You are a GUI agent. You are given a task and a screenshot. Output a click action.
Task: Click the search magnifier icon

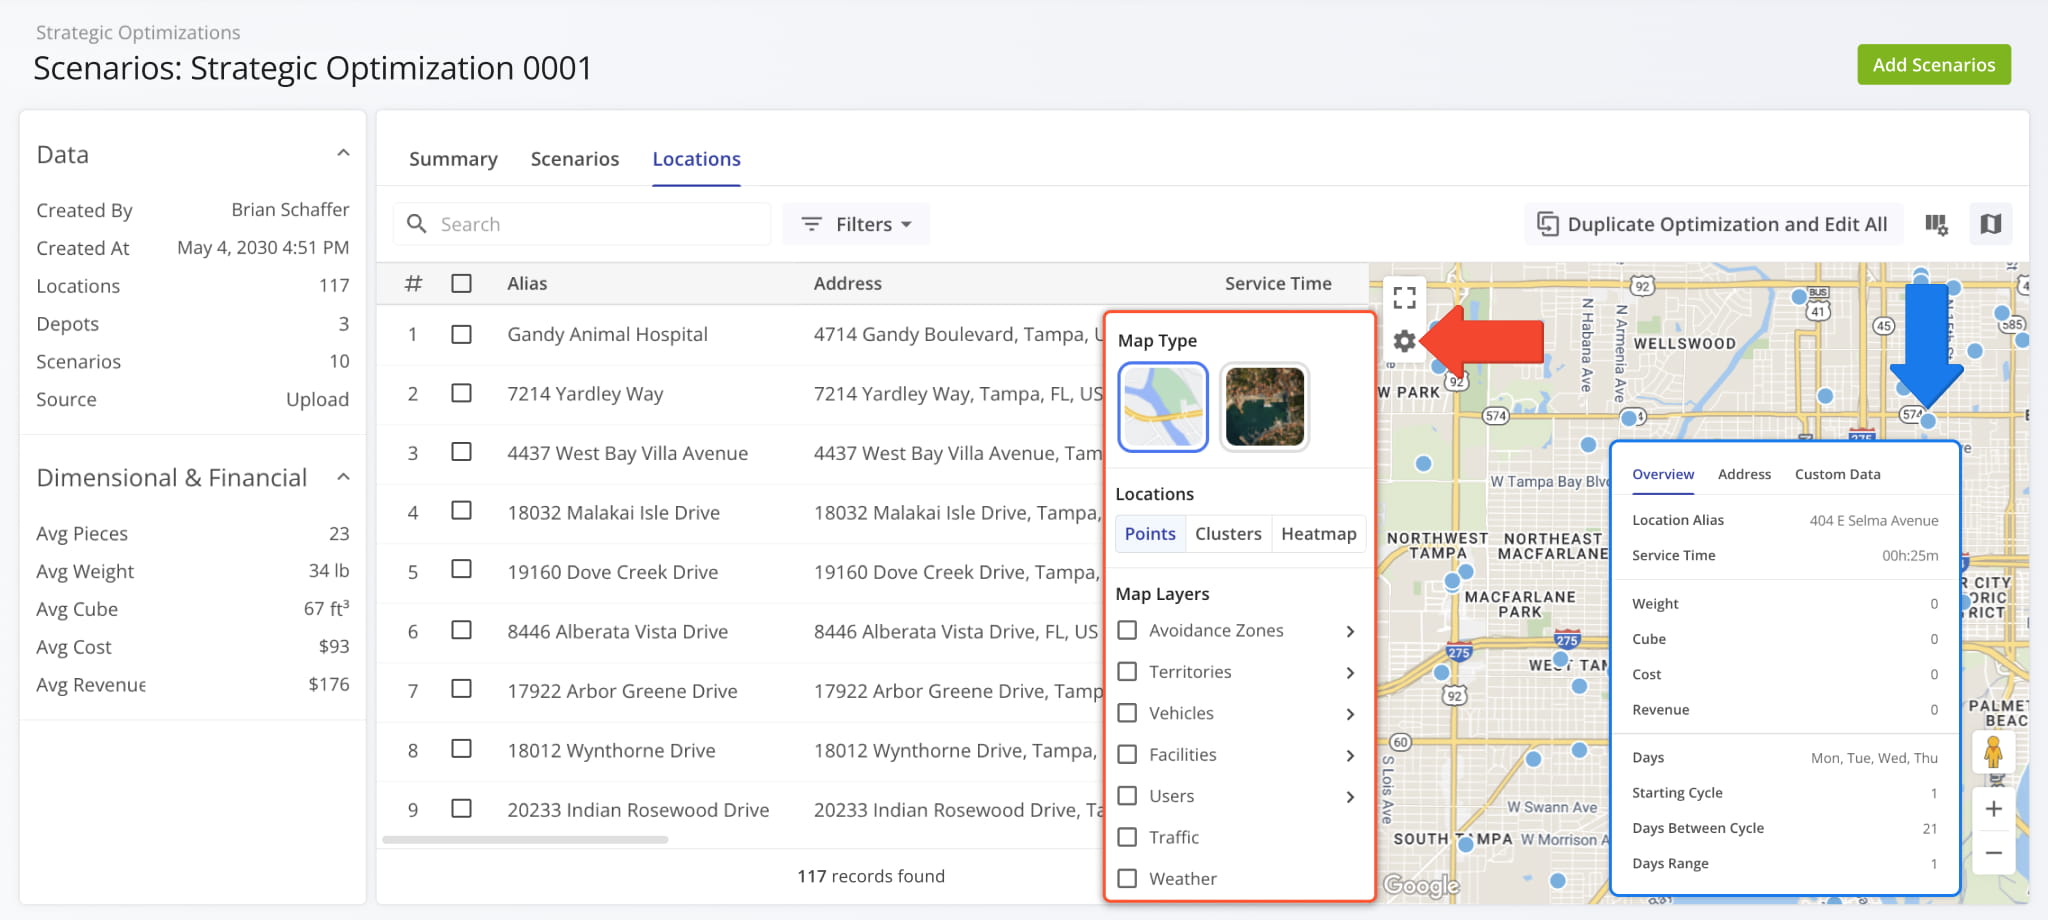click(417, 224)
